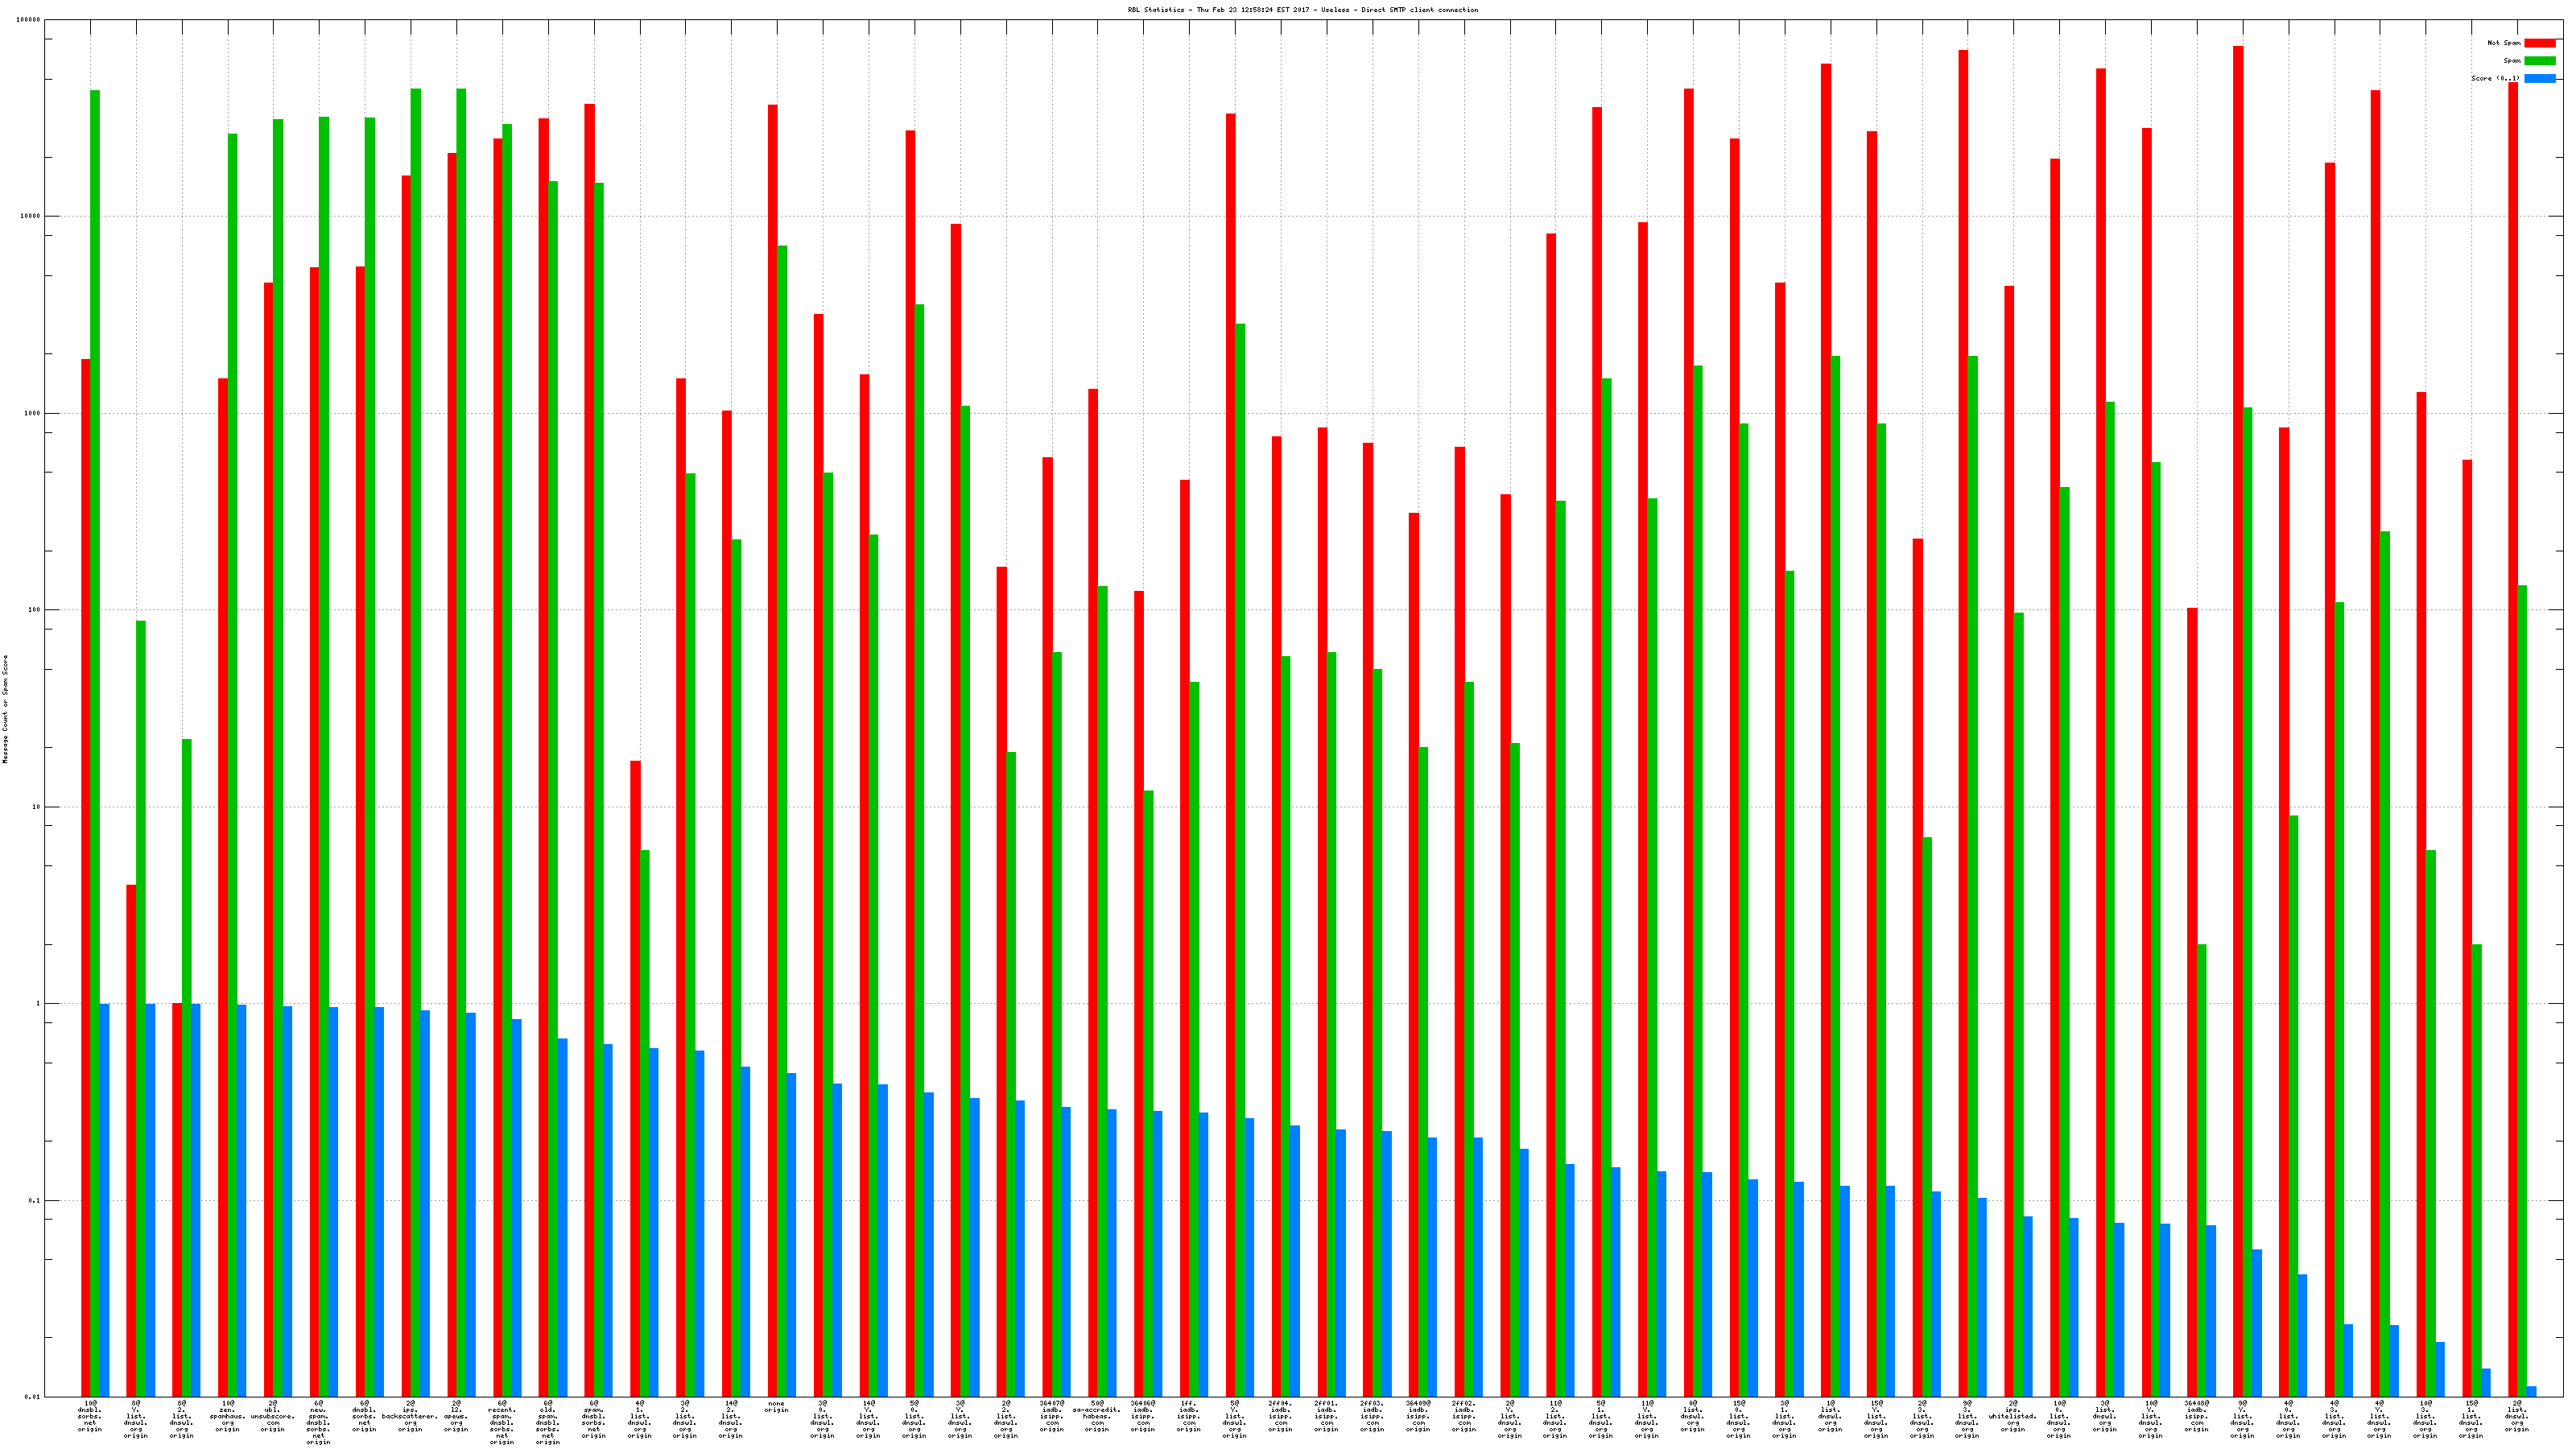The image size is (2576, 1449).
Task: Click the 'none origin' x-axis label
Action: 777,1407
